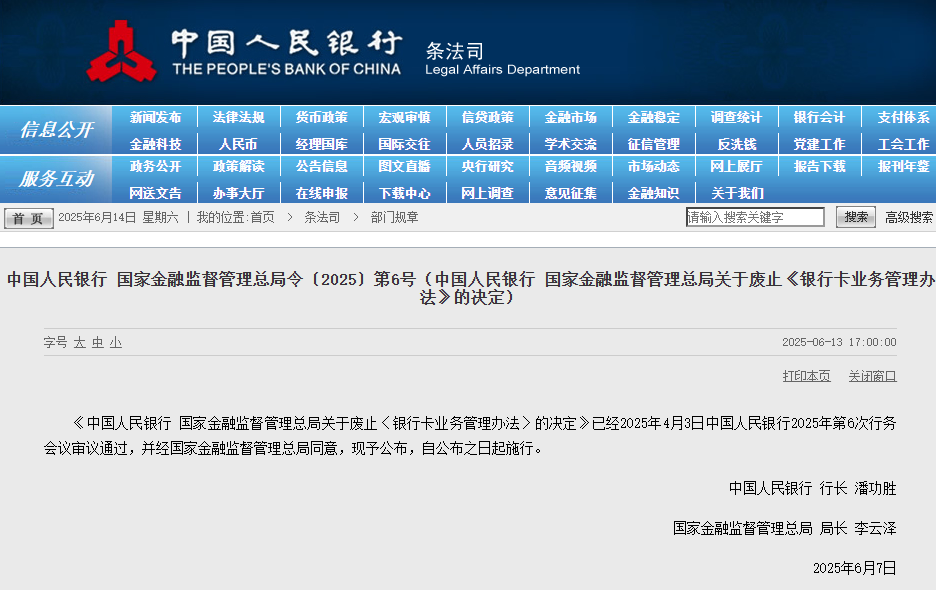Viewport: 936px width, 590px height.
Task: Visit 网上展厅 page
Action: point(736,167)
